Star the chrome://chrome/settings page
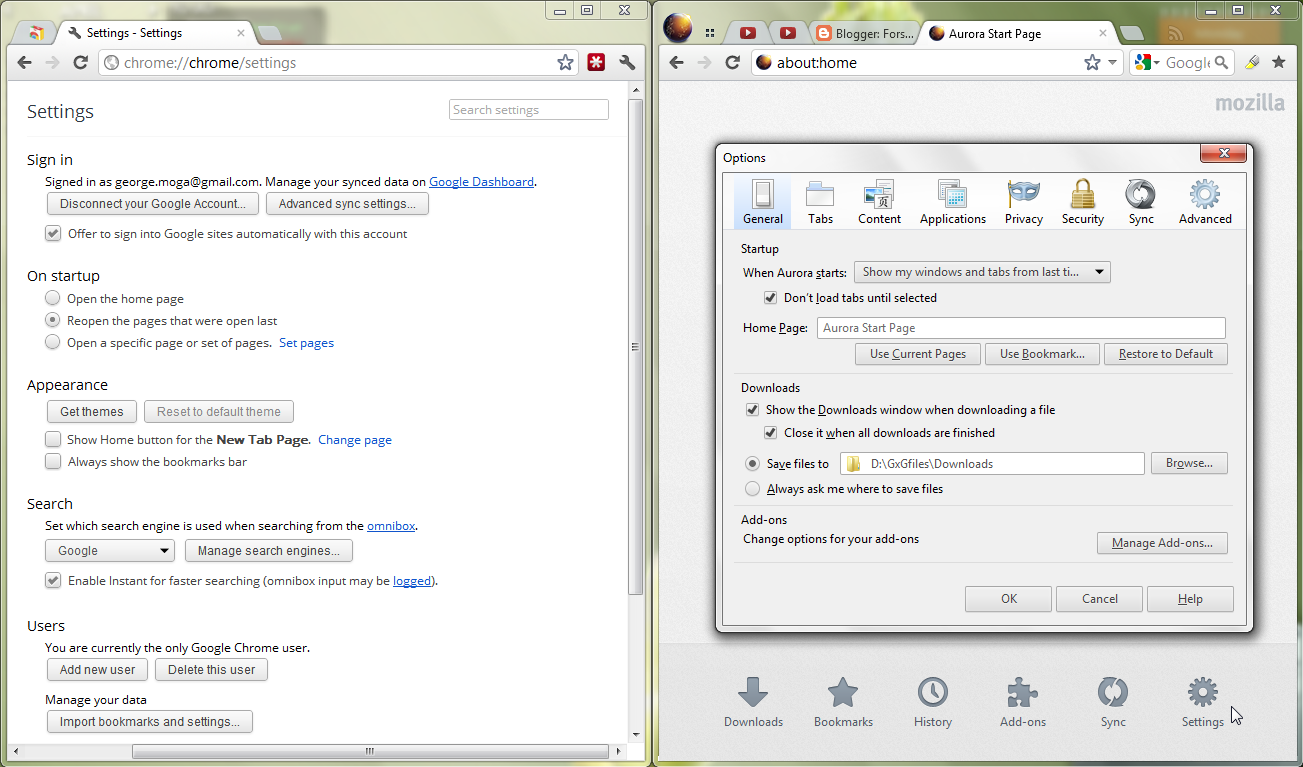The width and height of the screenshot is (1303, 767). click(x=565, y=63)
